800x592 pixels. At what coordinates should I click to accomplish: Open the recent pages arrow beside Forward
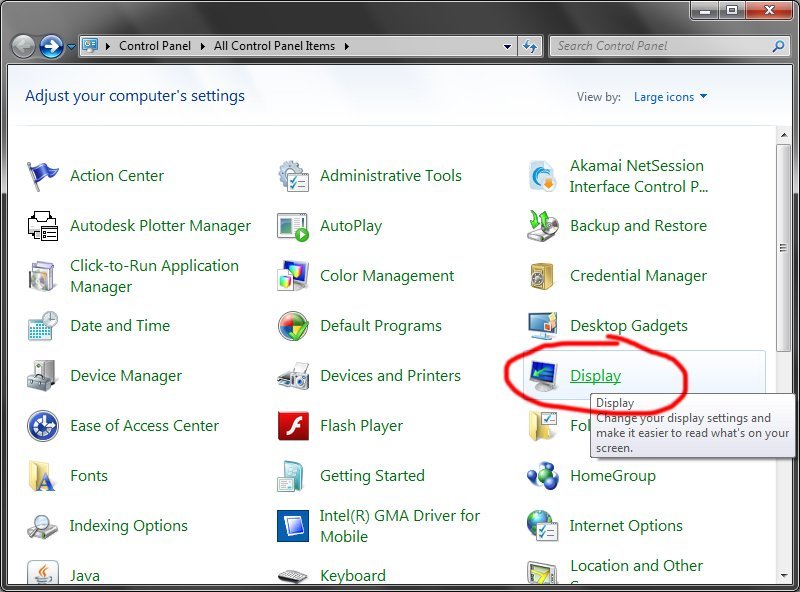(x=71, y=47)
